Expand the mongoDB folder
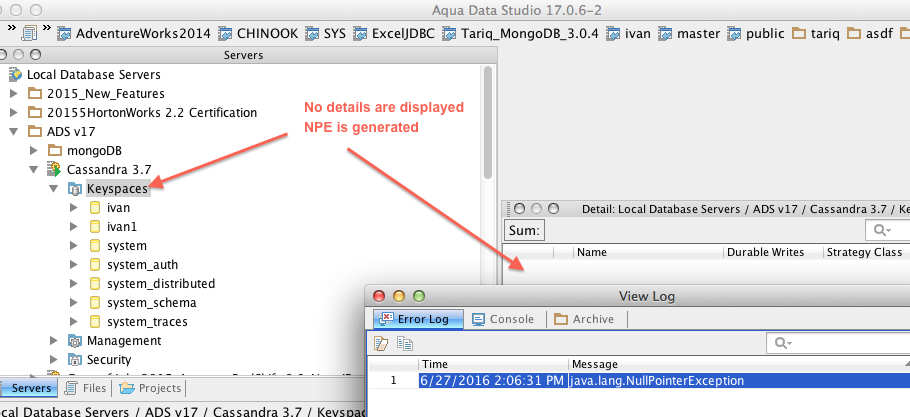 tap(34, 151)
